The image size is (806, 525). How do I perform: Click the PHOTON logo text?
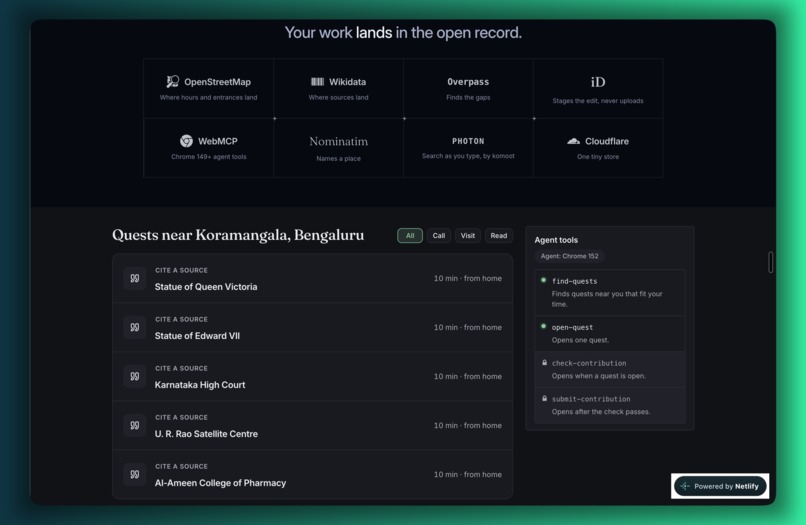(468, 141)
